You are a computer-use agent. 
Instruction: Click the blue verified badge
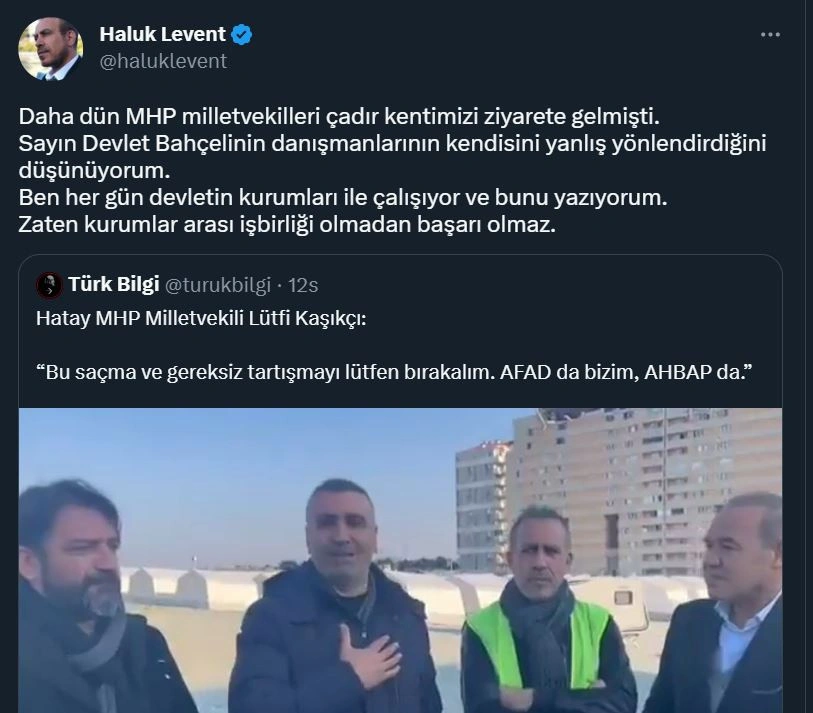[x=242, y=35]
